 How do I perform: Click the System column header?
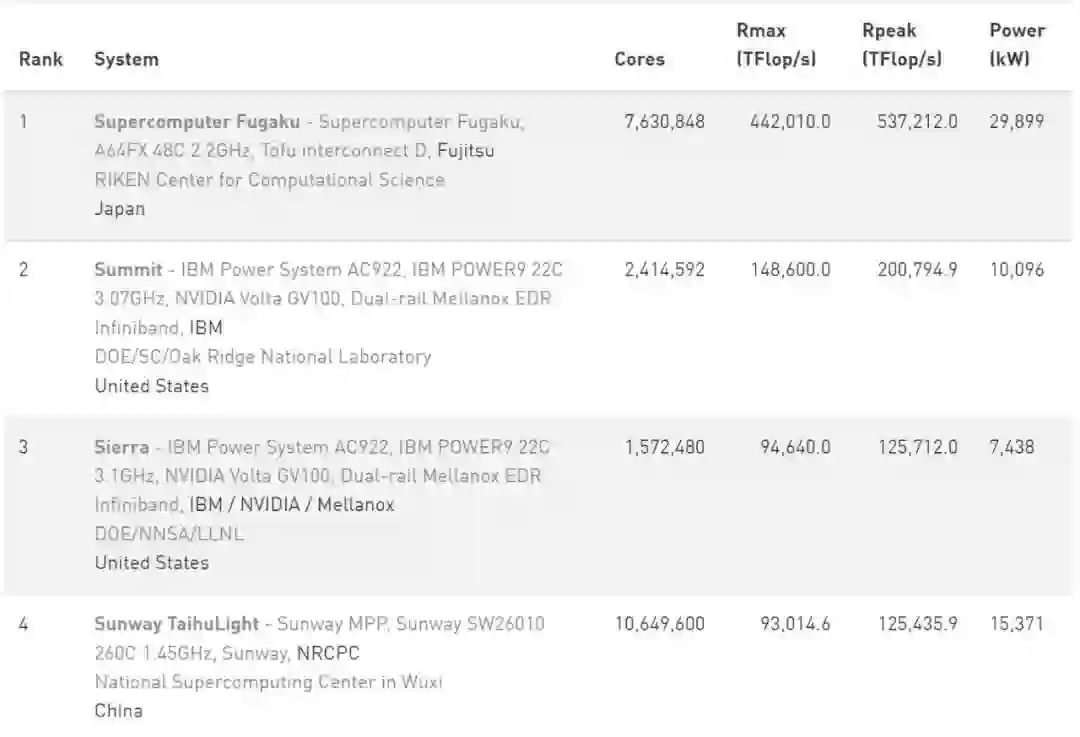pos(126,59)
